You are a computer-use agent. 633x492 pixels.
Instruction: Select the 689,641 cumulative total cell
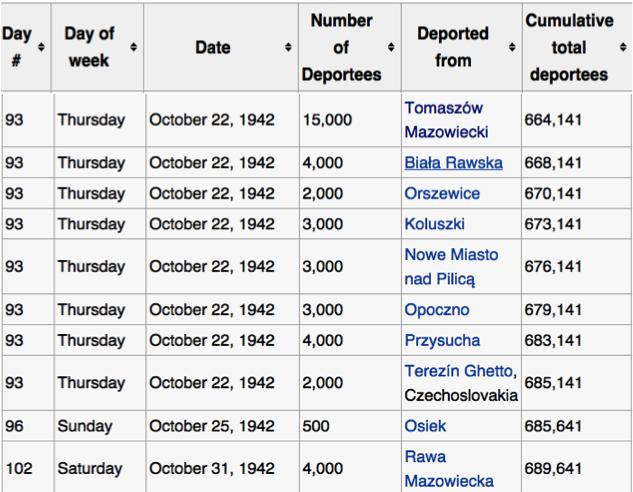click(x=576, y=469)
